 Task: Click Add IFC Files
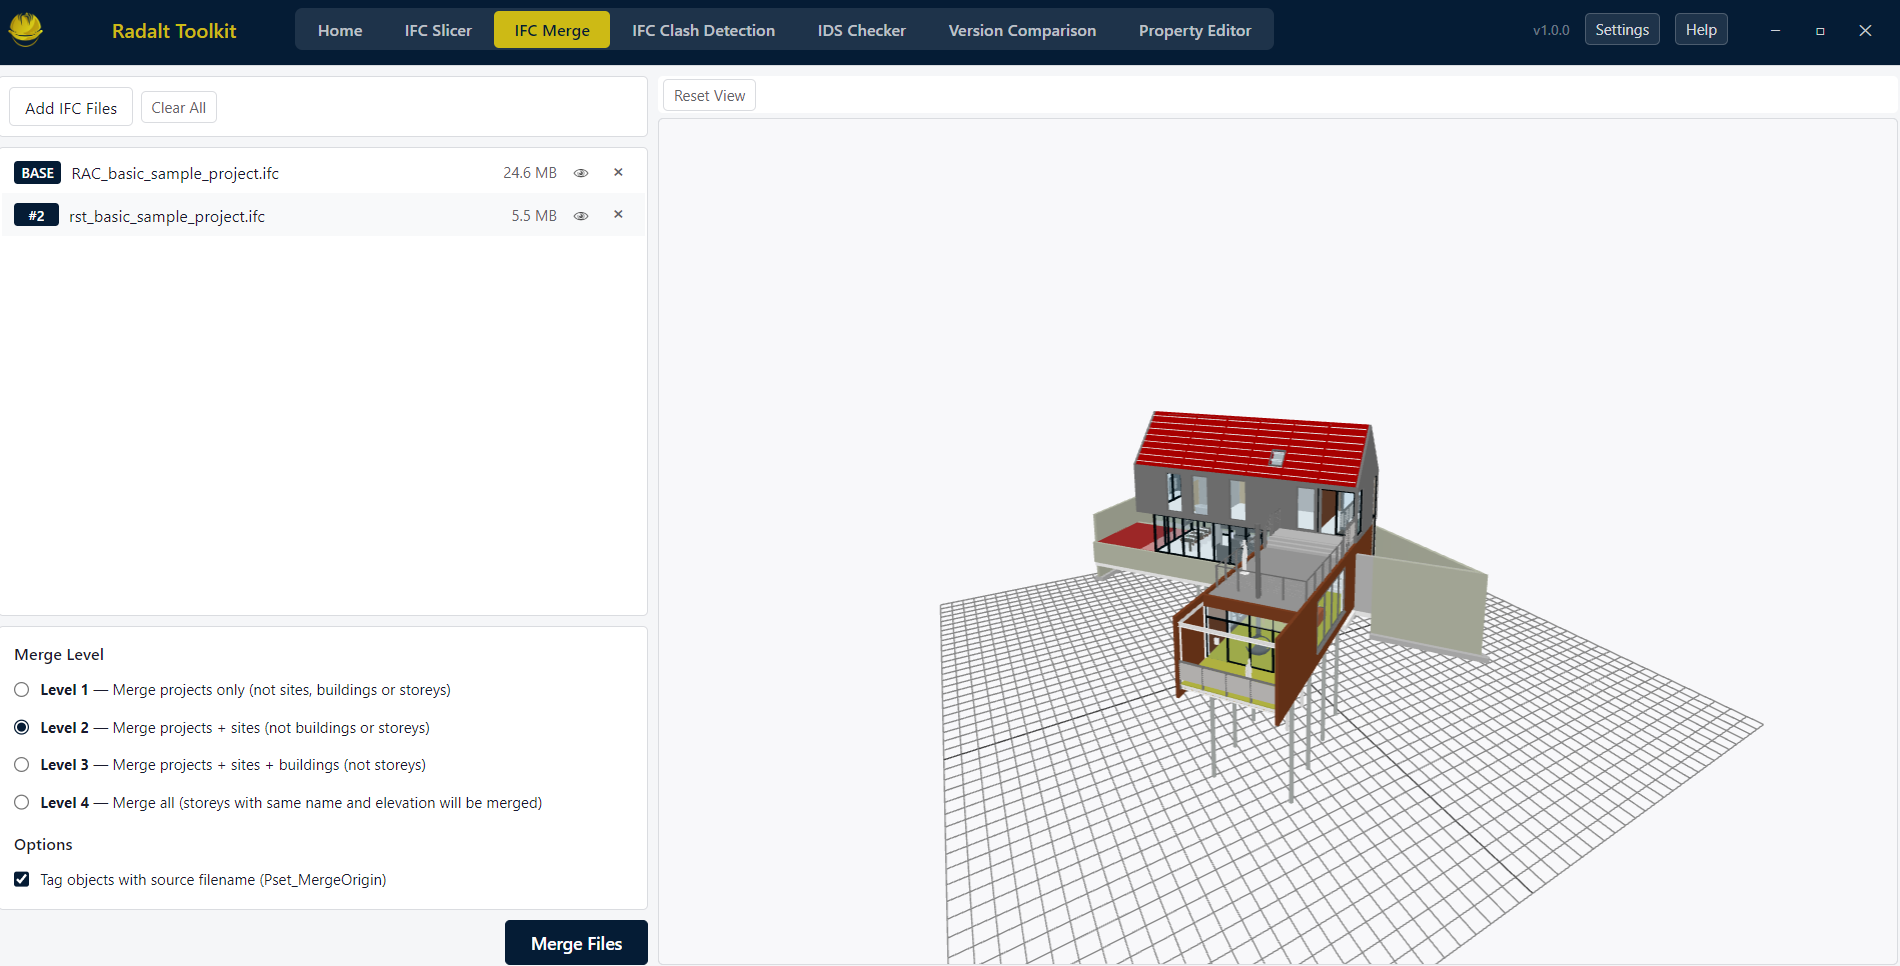(x=70, y=107)
